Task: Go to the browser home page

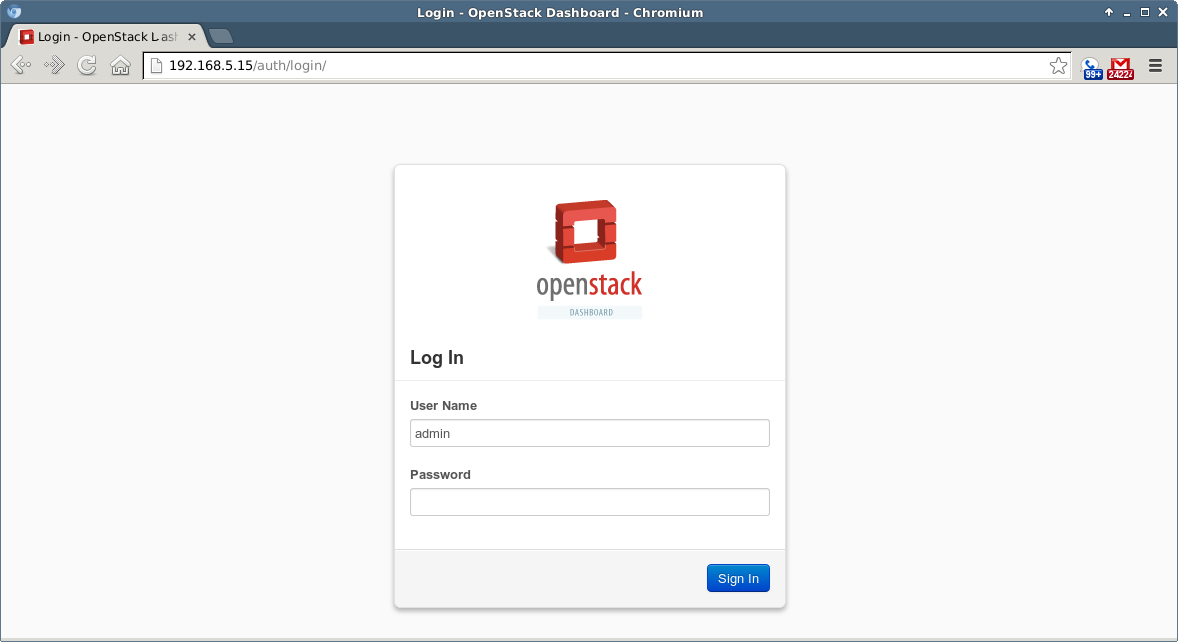Action: click(120, 66)
